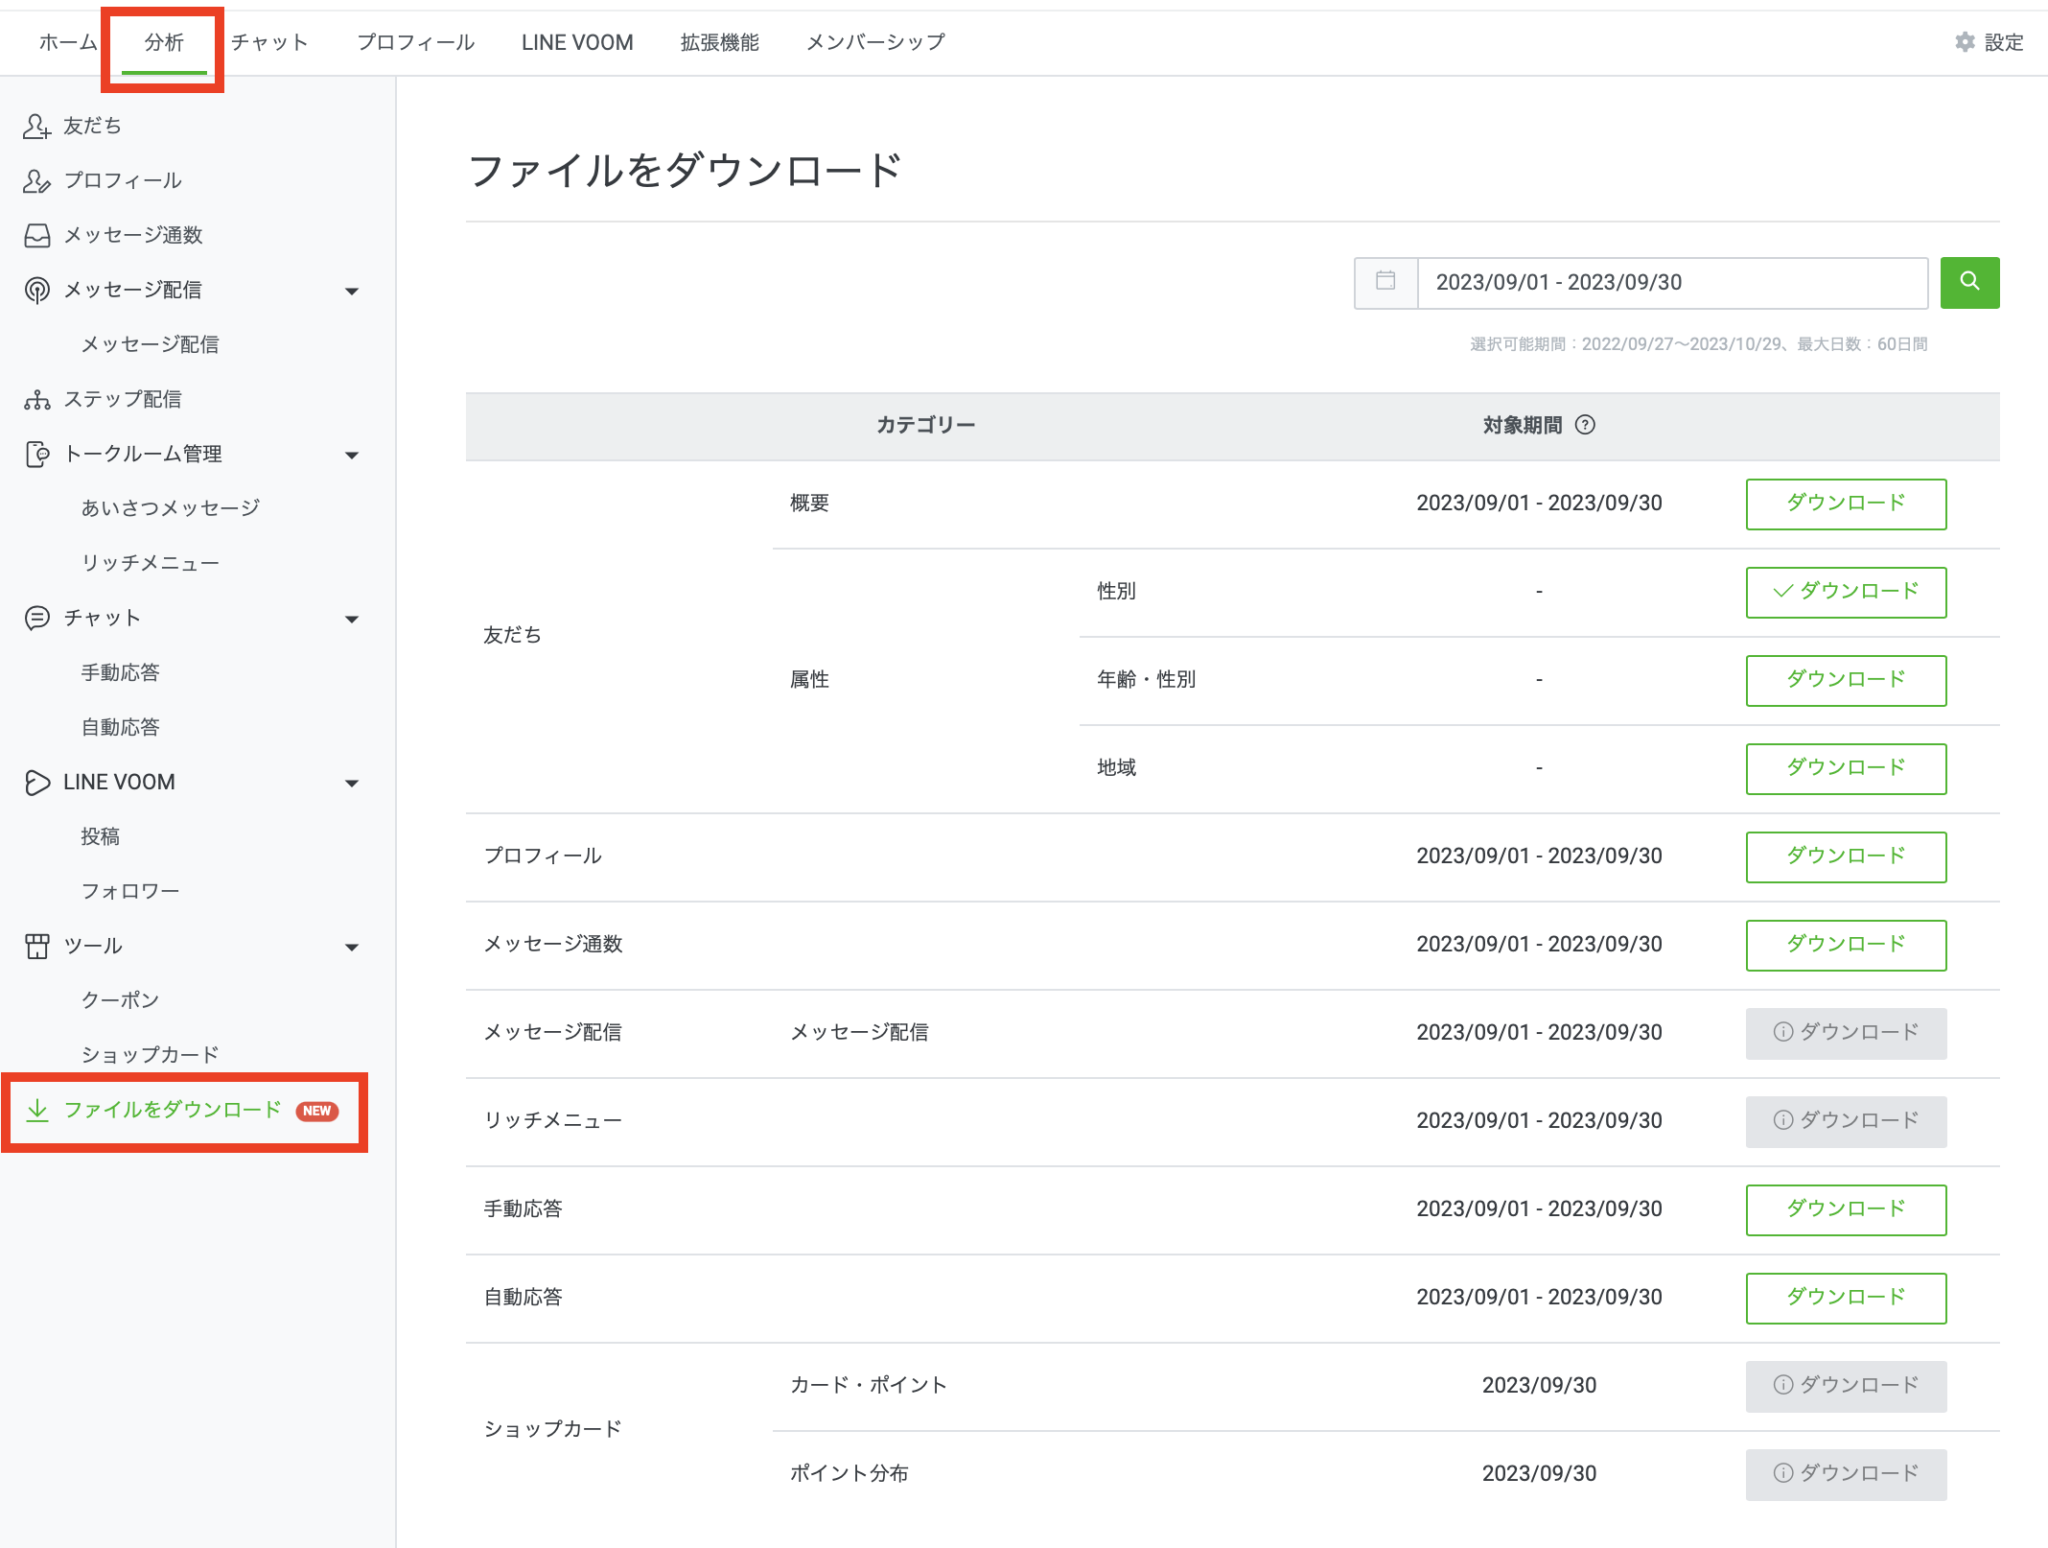Click the ステップ配信 sidebar icon
The height and width of the screenshot is (1548, 2048).
click(37, 399)
